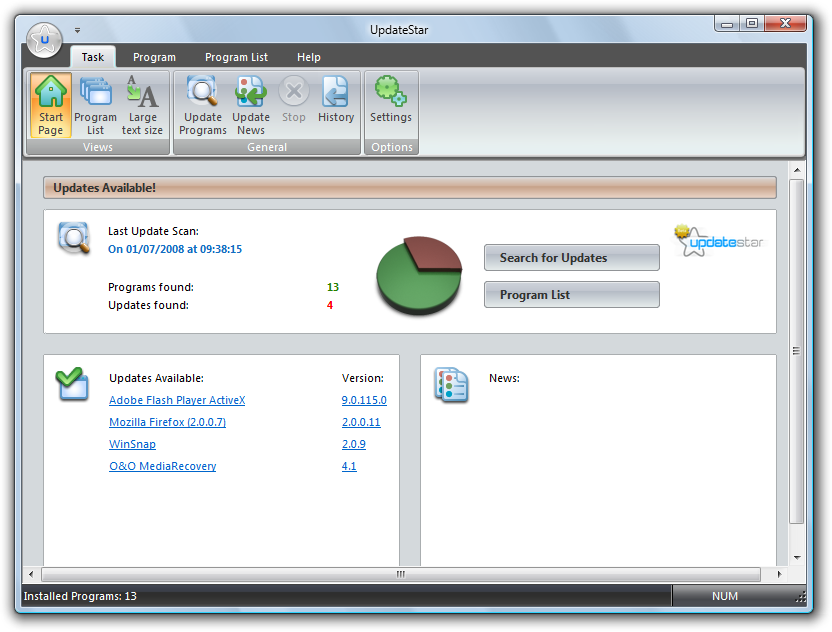The height and width of the screenshot is (632, 832).
Task: Click the magnifier scan icon beside Last Update Scan
Action: pyautogui.click(x=74, y=238)
